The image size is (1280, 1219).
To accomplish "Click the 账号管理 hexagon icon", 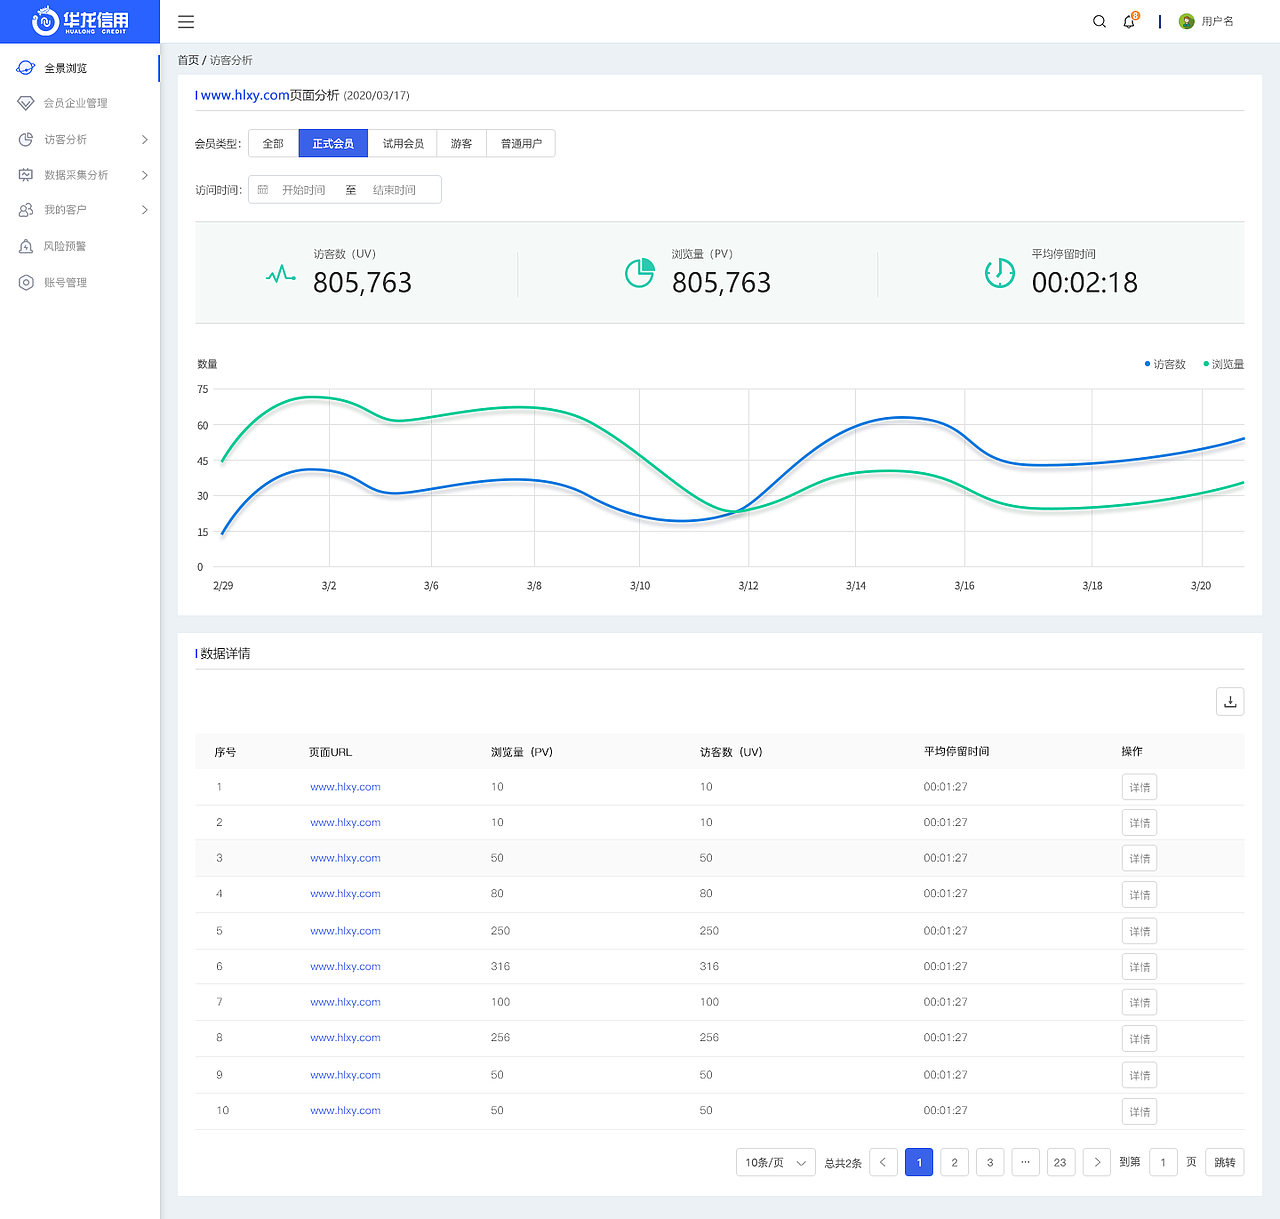I will [26, 282].
